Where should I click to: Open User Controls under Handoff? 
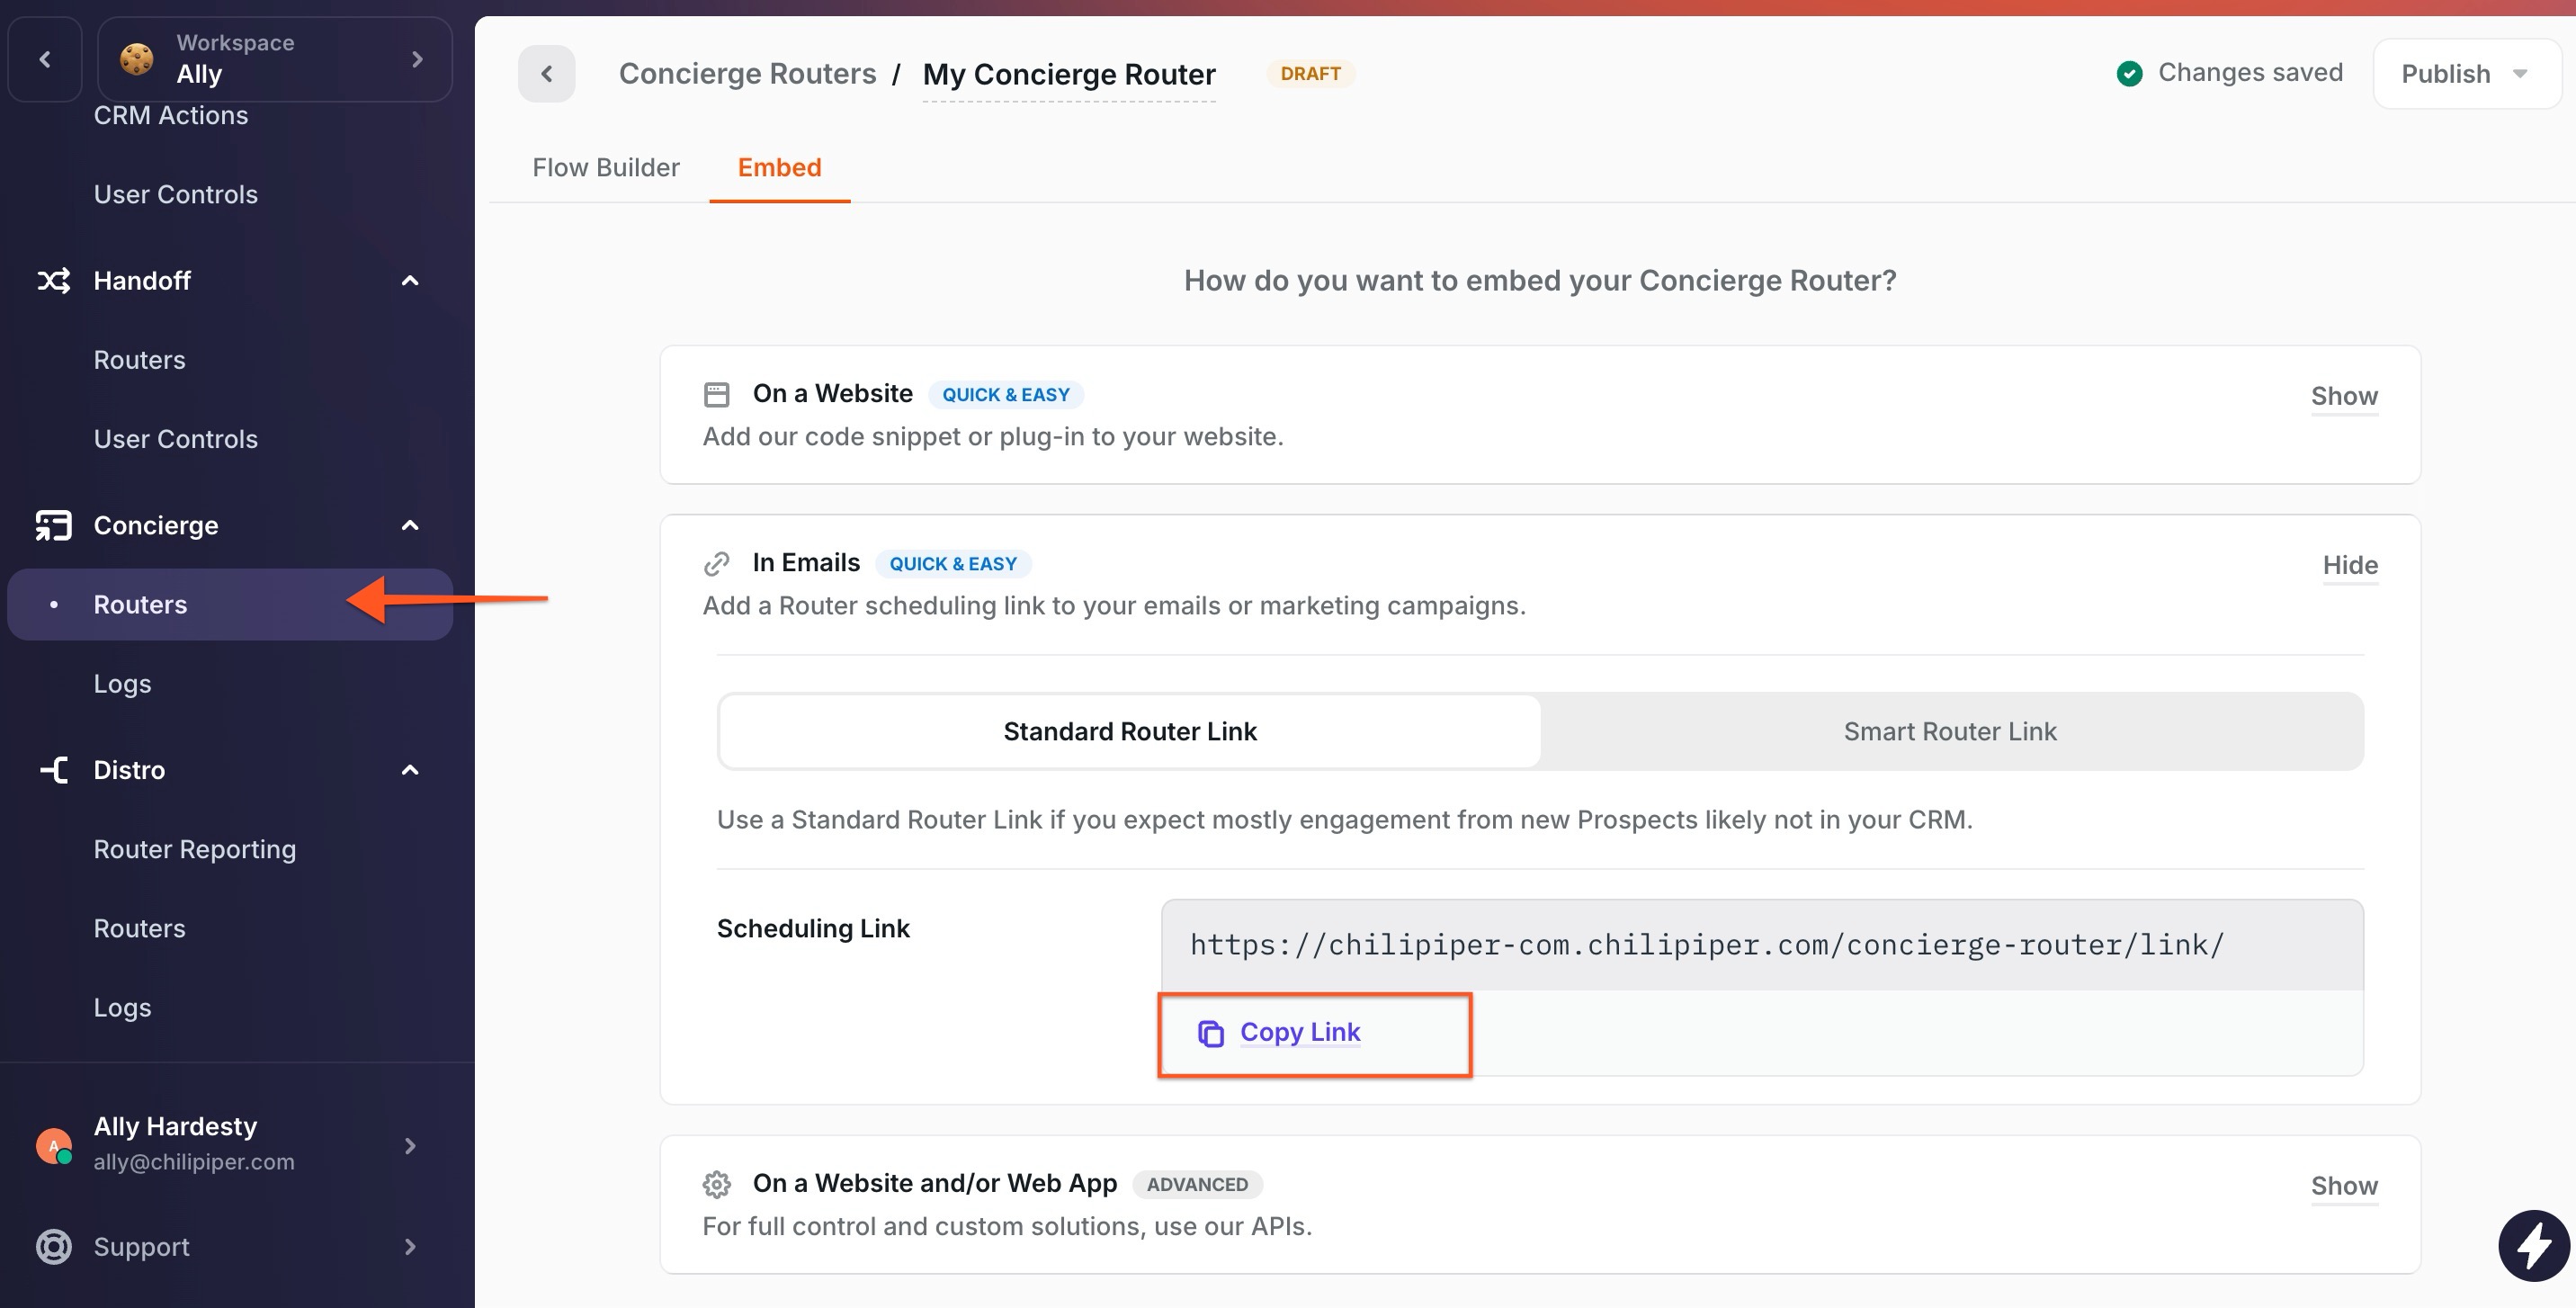point(176,439)
